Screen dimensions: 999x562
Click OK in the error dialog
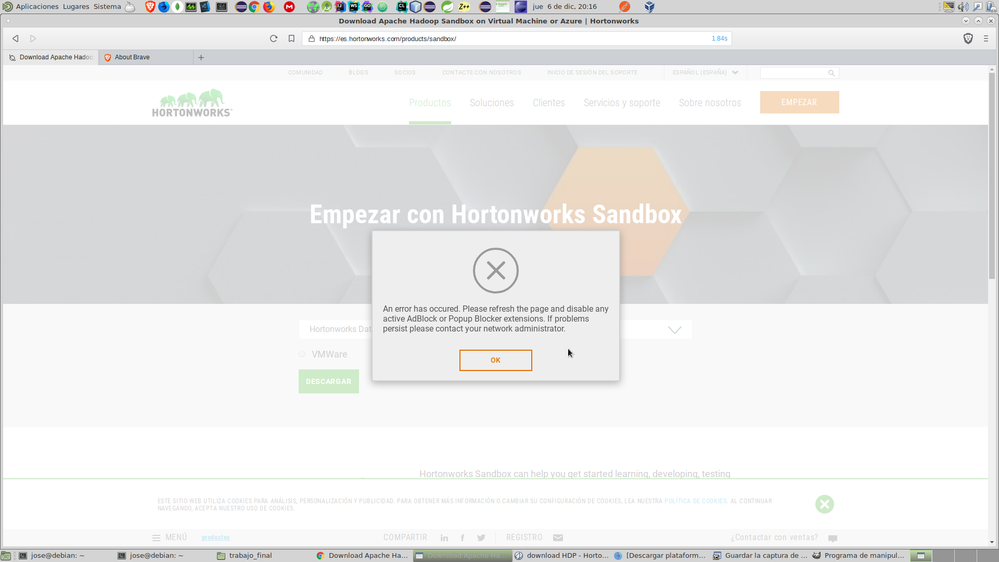495,360
